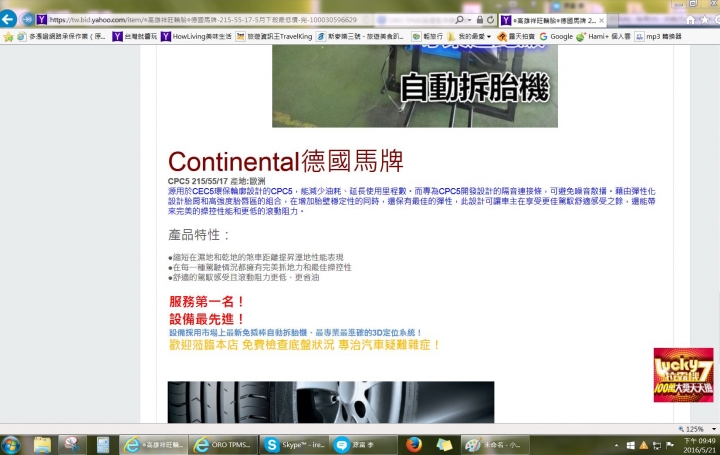The height and width of the screenshot is (455, 720).
Task: Click the address bar URL field
Action: tap(202, 20)
